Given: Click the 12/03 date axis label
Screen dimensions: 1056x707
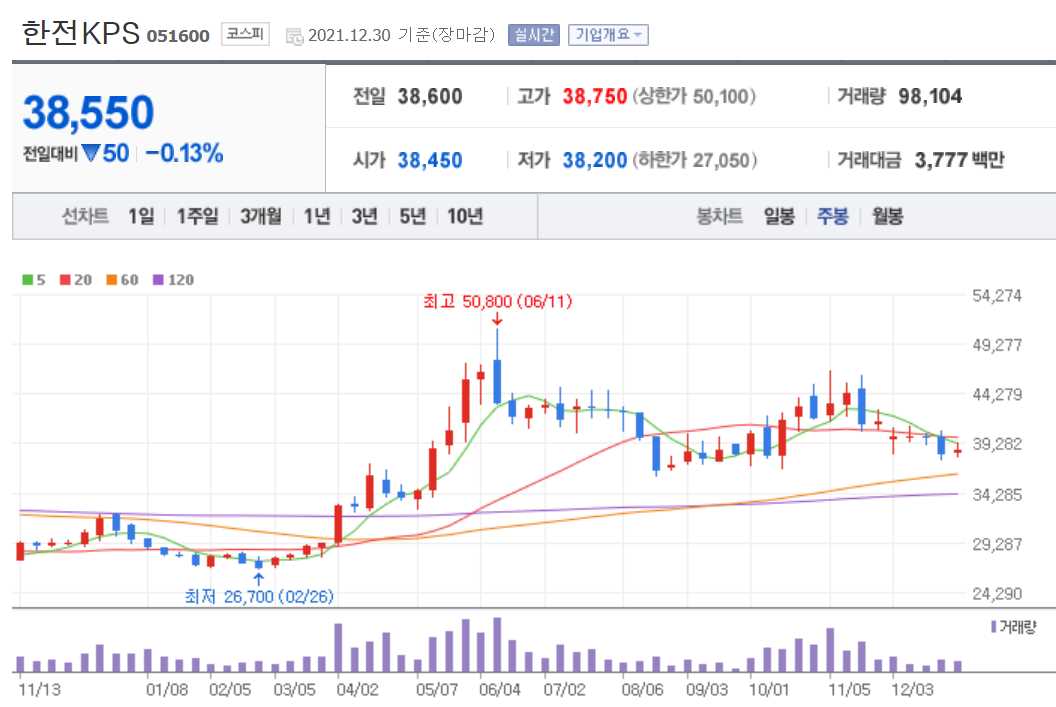Looking at the screenshot, I should (913, 690).
